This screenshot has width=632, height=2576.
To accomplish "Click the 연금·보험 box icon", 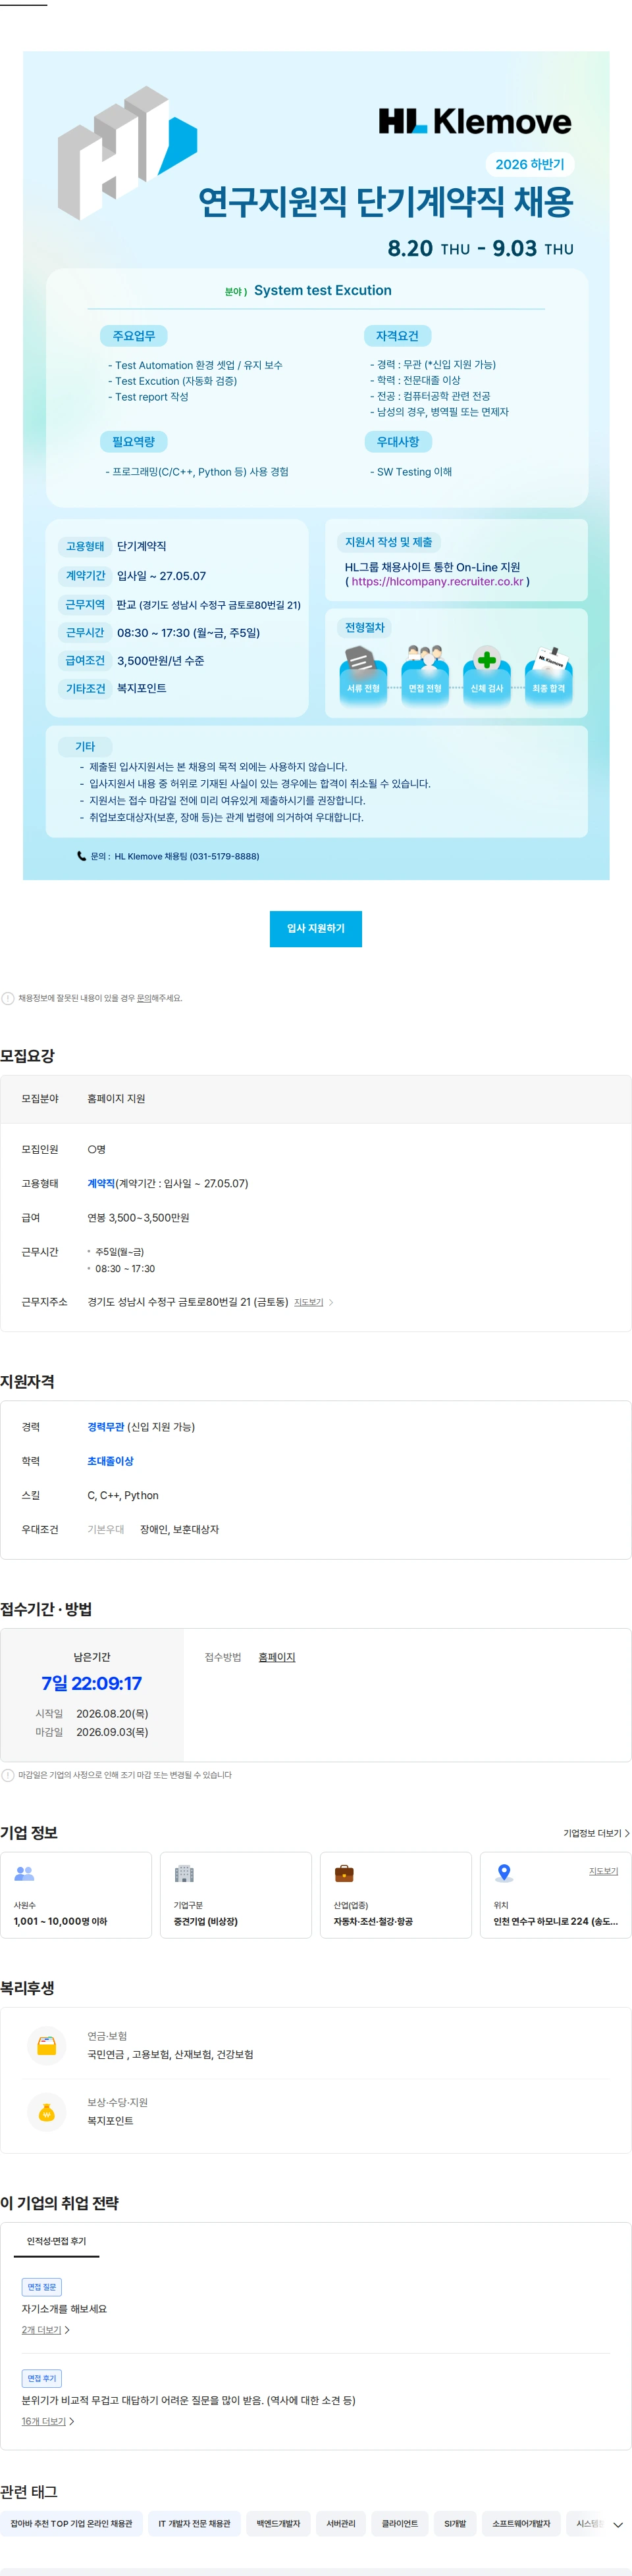I will coord(46,2045).
